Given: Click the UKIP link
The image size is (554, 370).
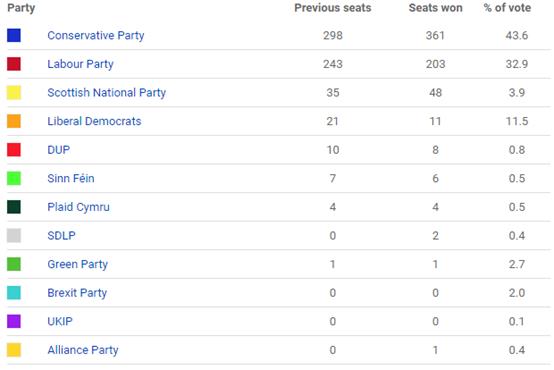Looking at the screenshot, I should (60, 322).
